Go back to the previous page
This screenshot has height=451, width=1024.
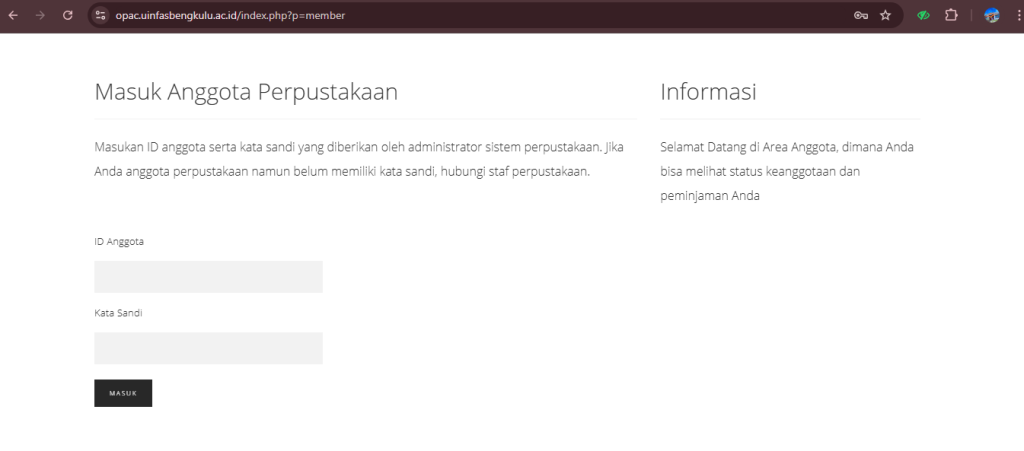click(x=13, y=15)
